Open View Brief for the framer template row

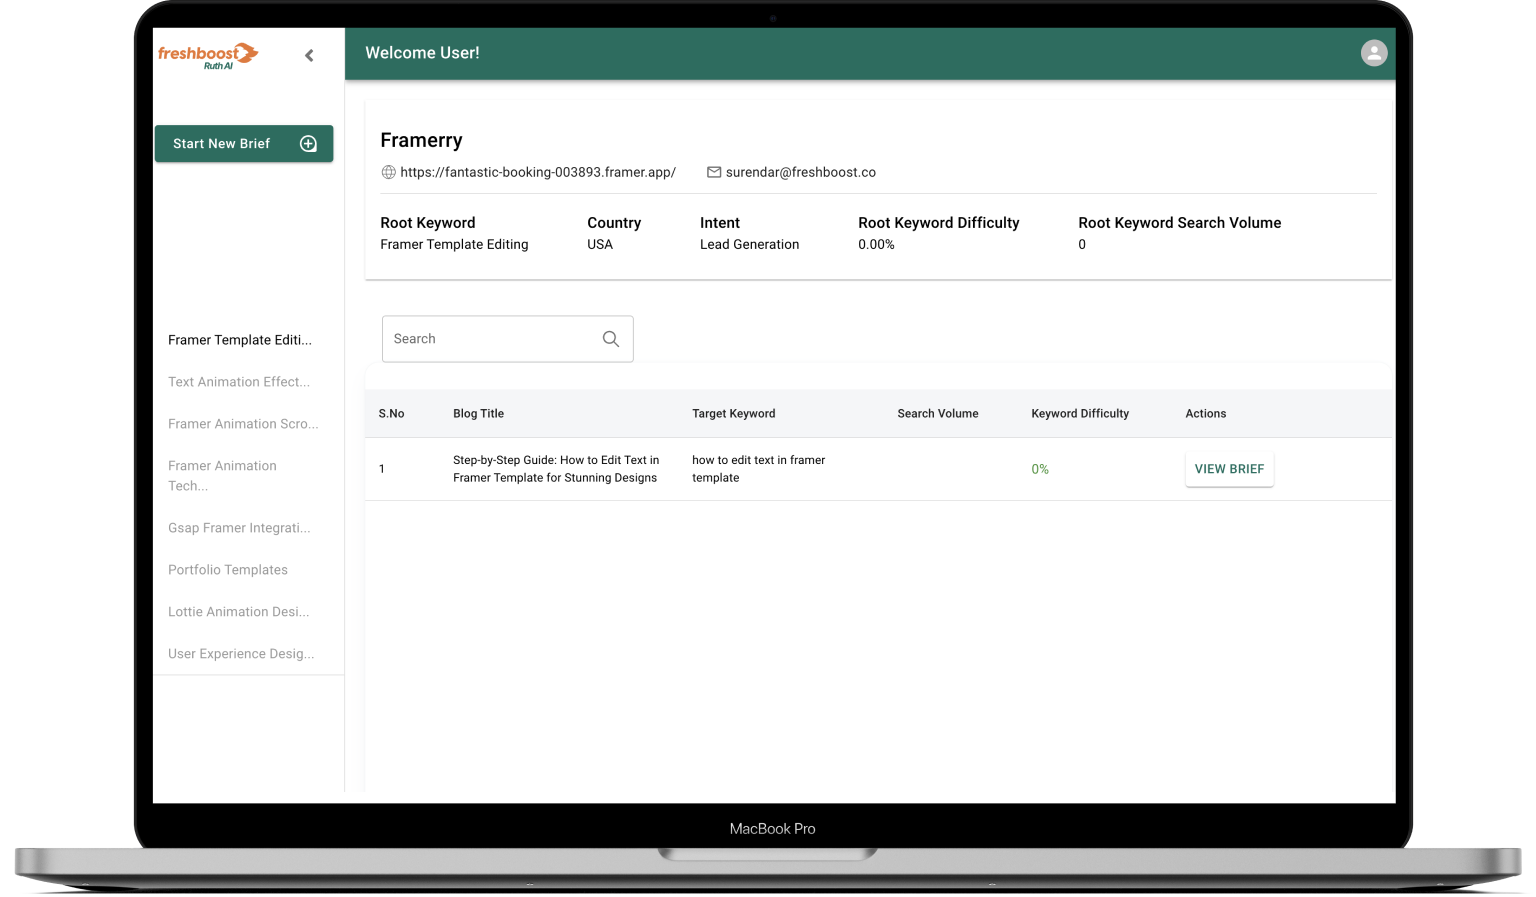[1229, 469]
